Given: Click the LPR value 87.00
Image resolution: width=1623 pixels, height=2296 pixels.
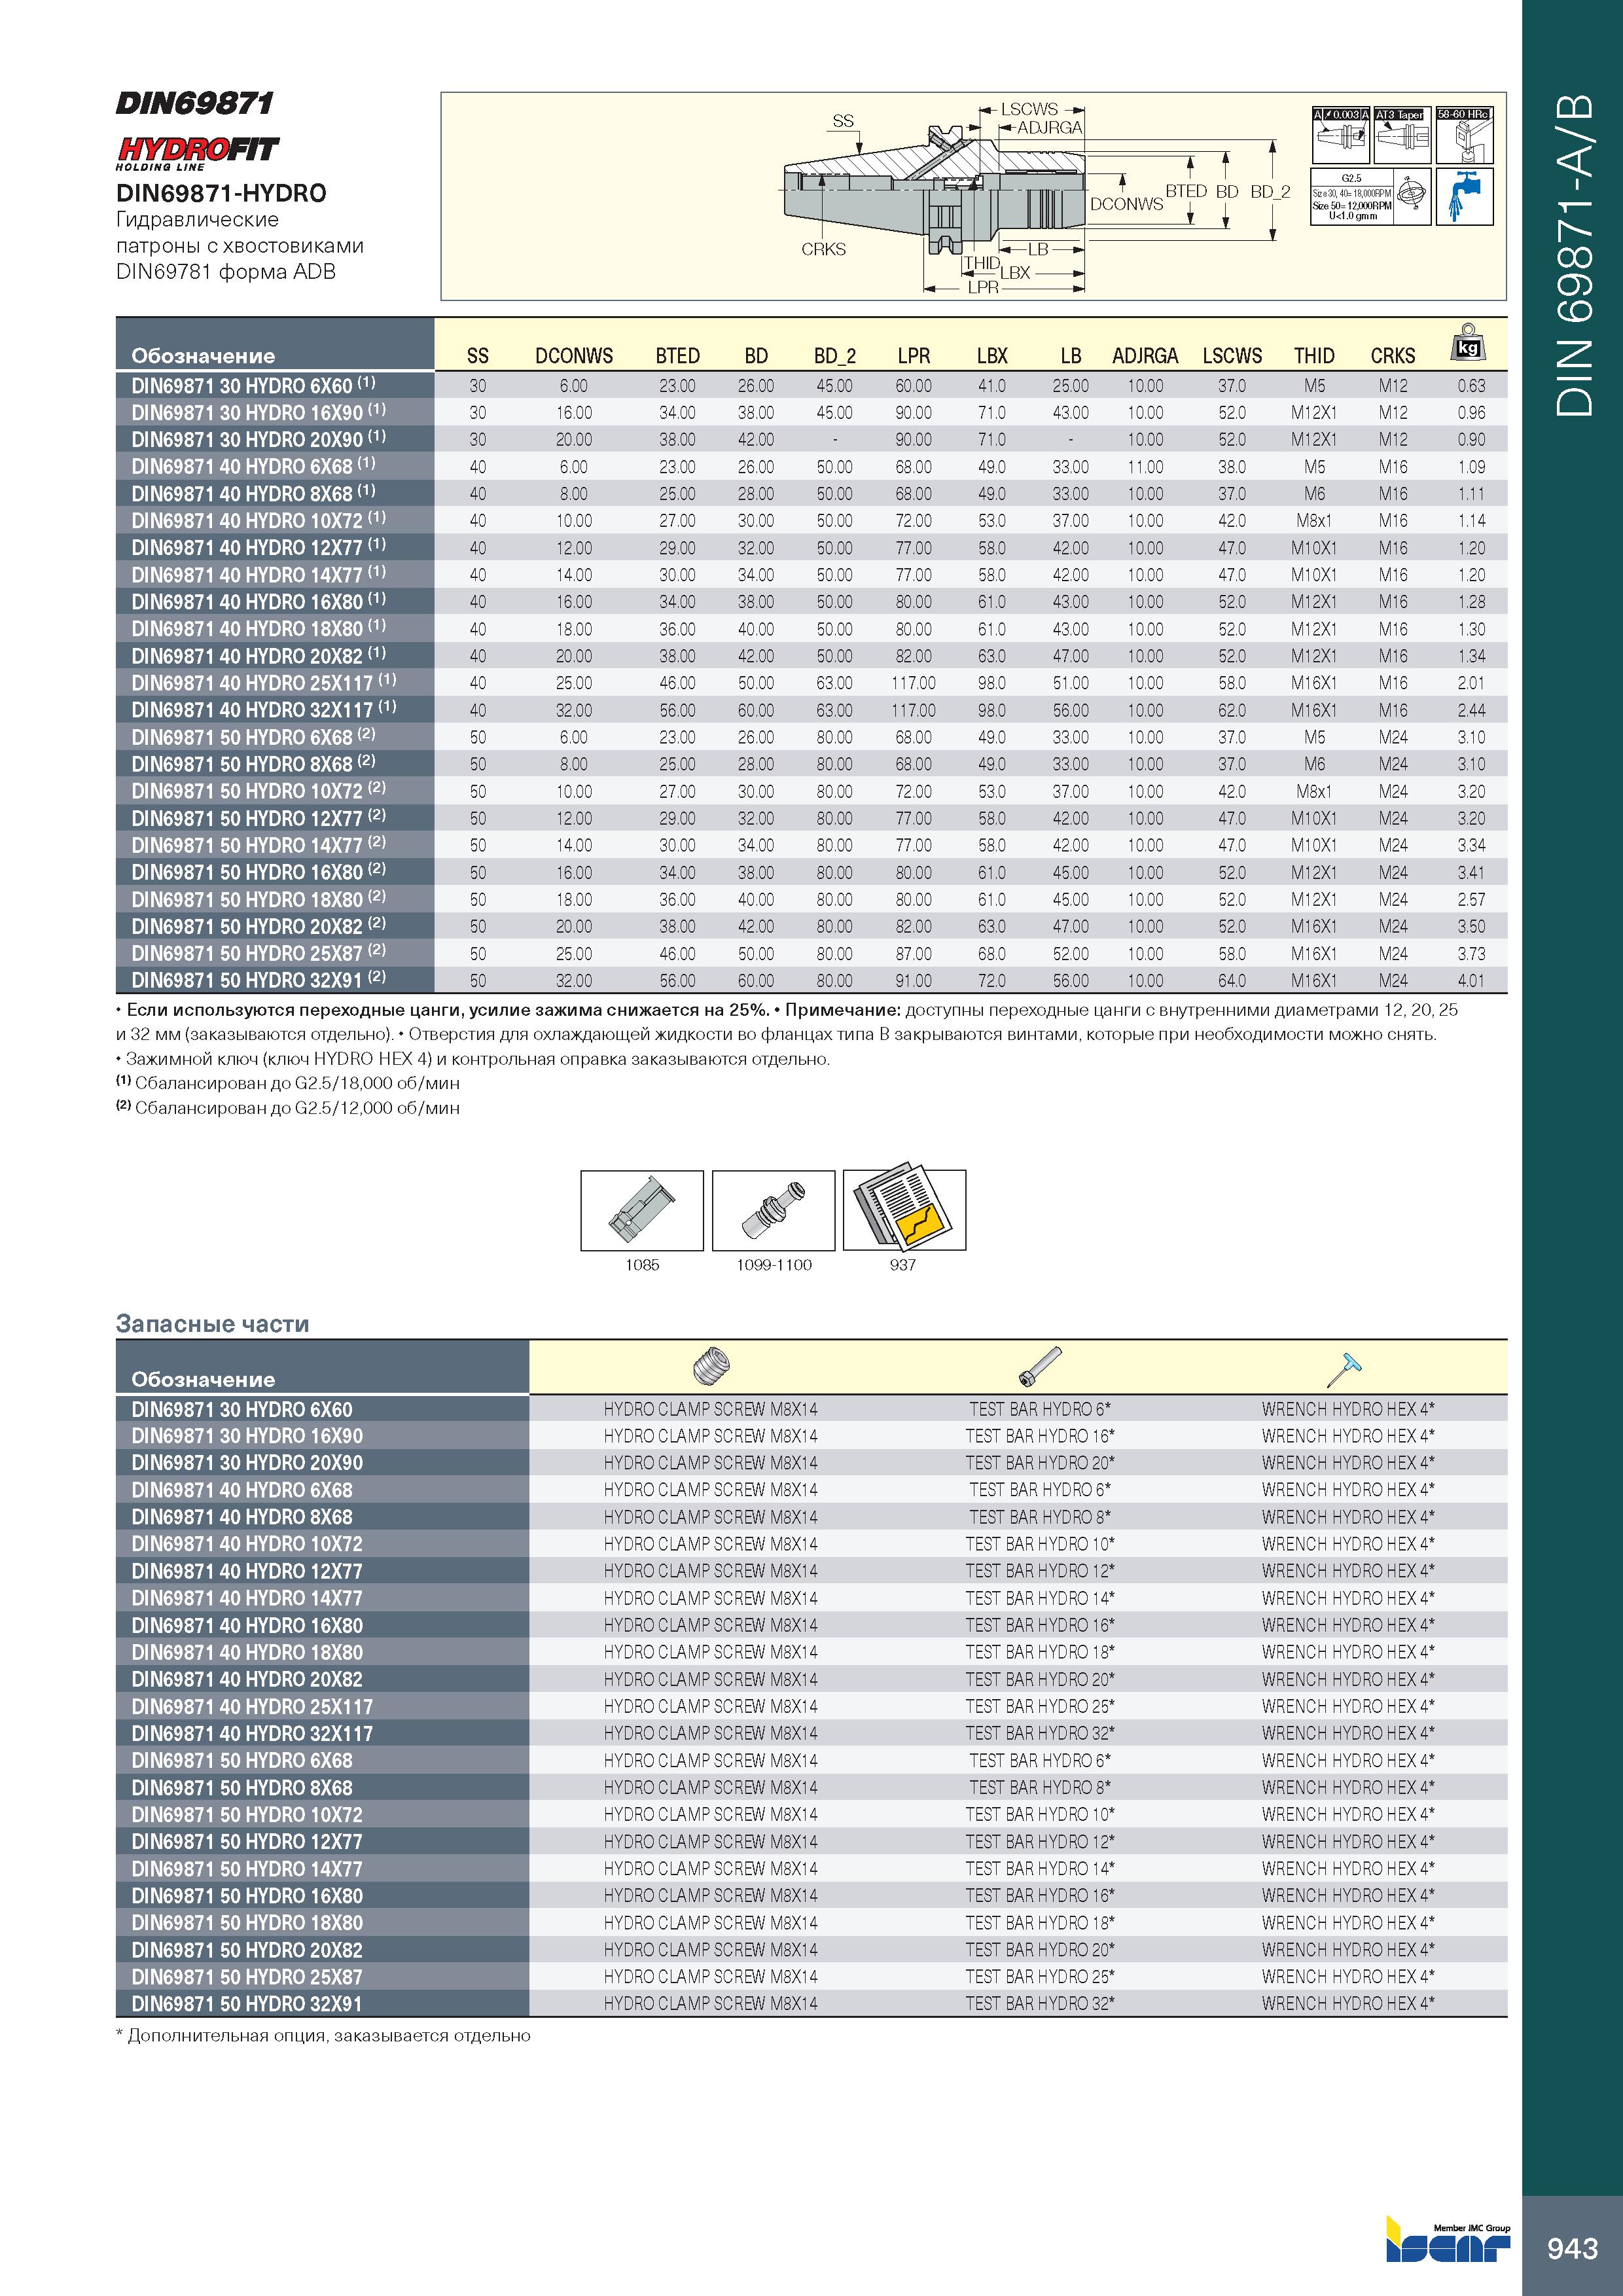Looking at the screenshot, I should coord(914,954).
